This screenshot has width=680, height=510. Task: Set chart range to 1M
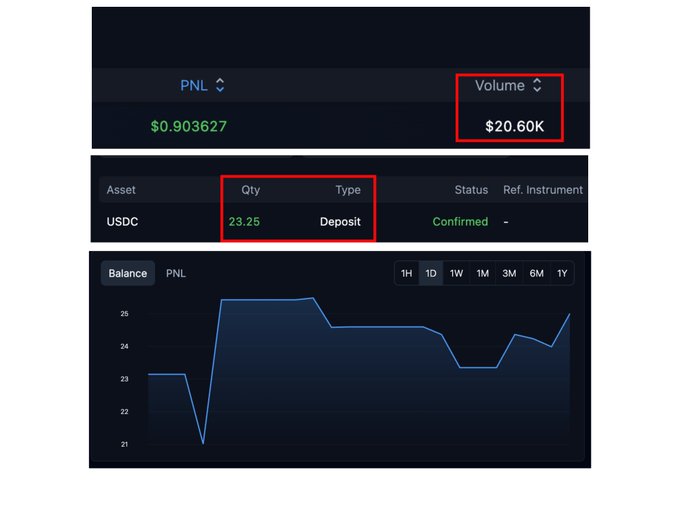[x=483, y=273]
